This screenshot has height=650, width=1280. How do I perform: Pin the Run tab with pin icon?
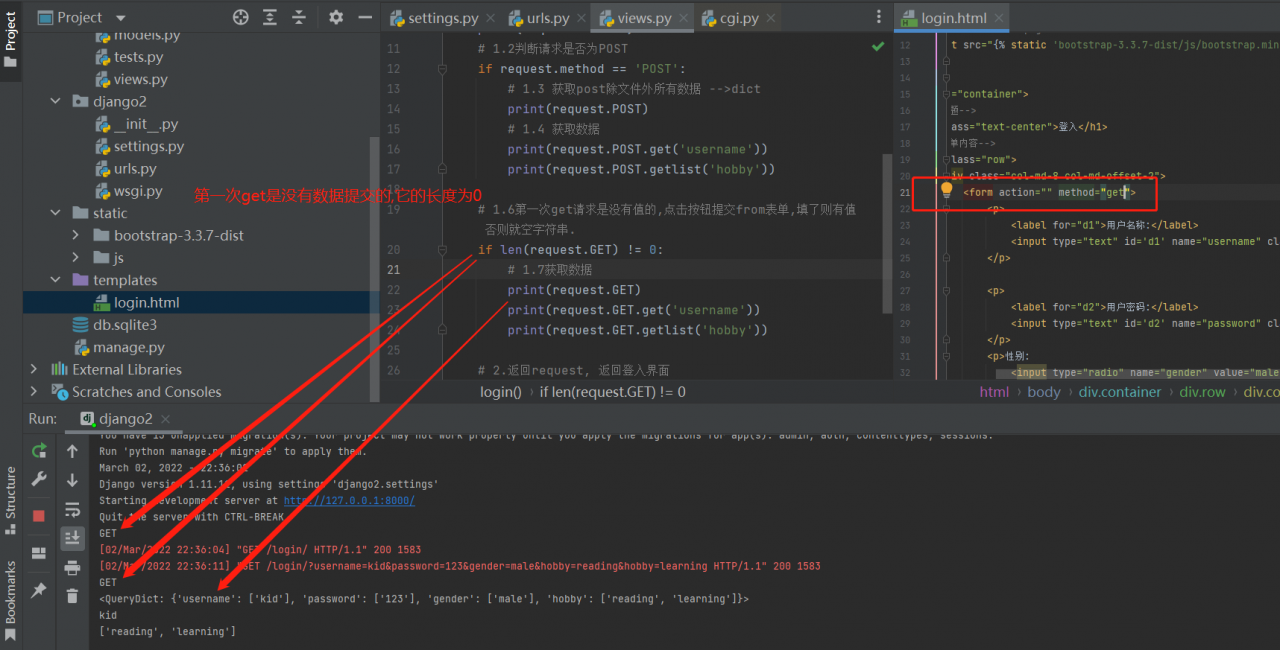pos(39,590)
